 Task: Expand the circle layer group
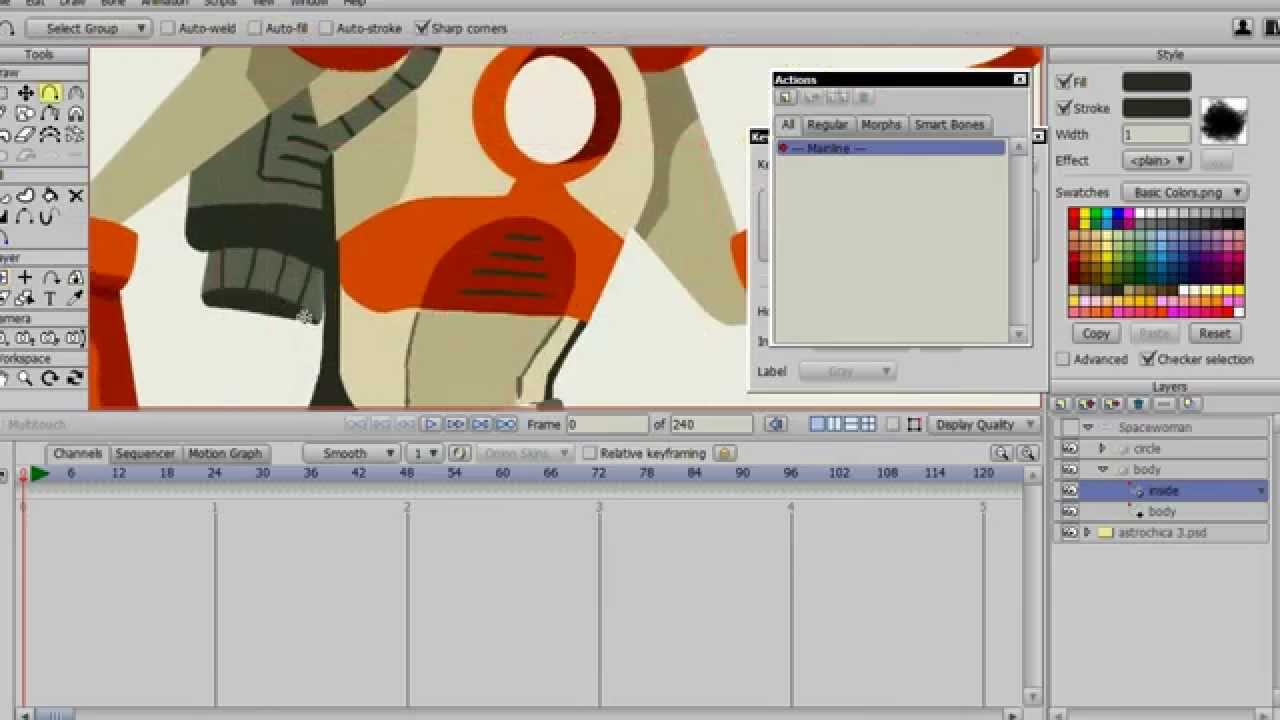pyautogui.click(x=1102, y=449)
